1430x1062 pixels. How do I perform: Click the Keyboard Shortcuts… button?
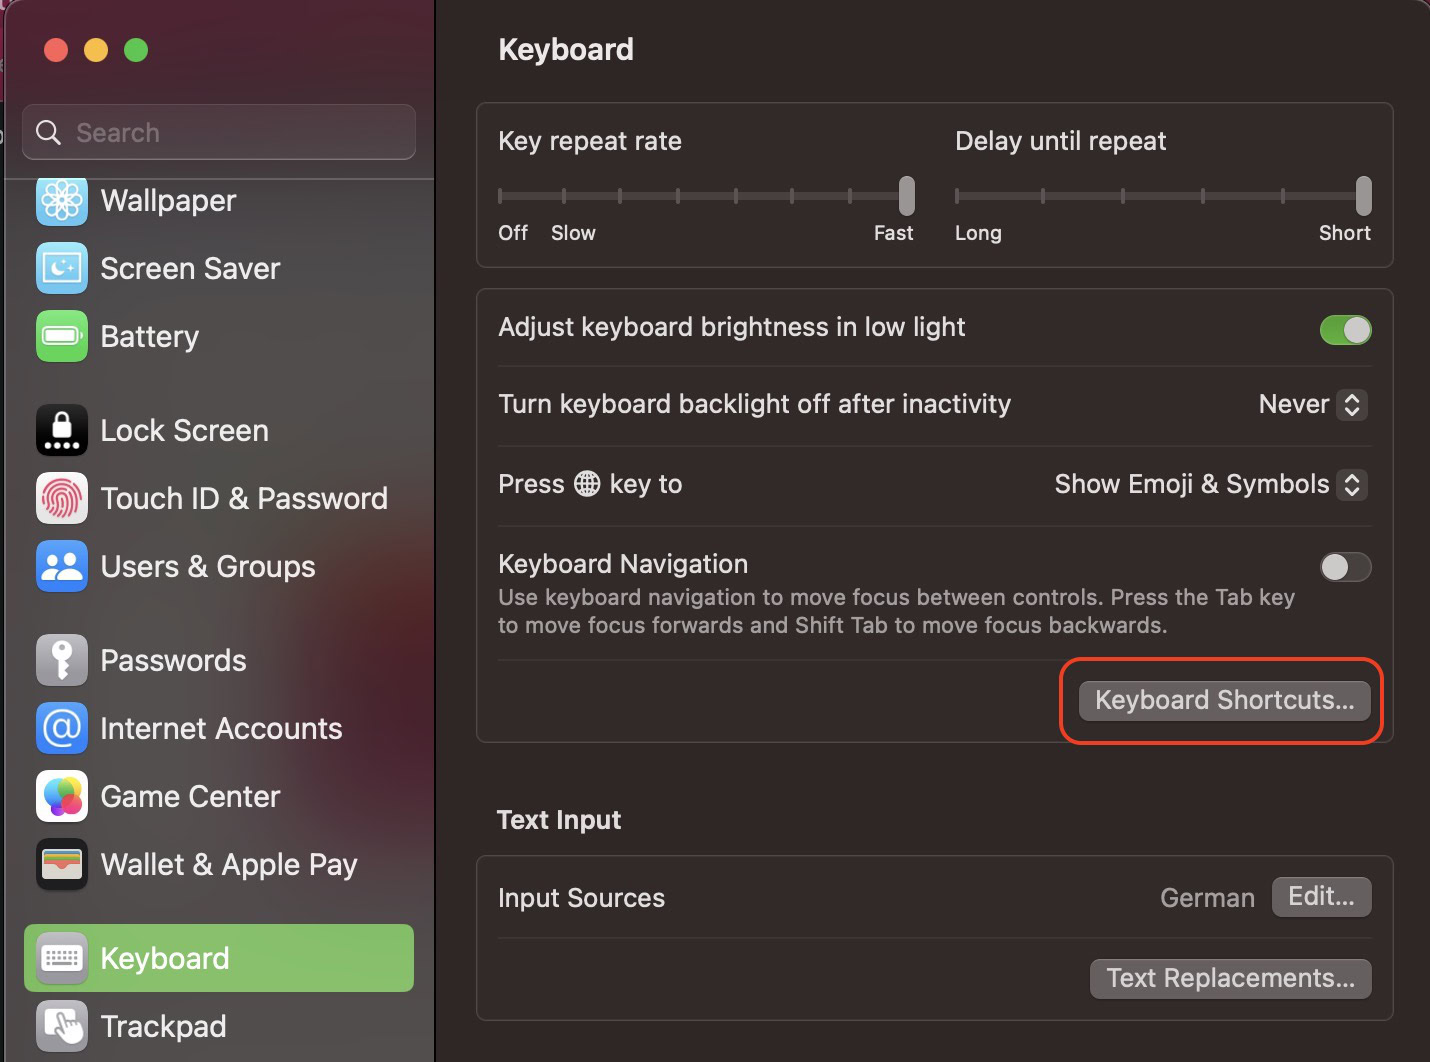tap(1225, 700)
